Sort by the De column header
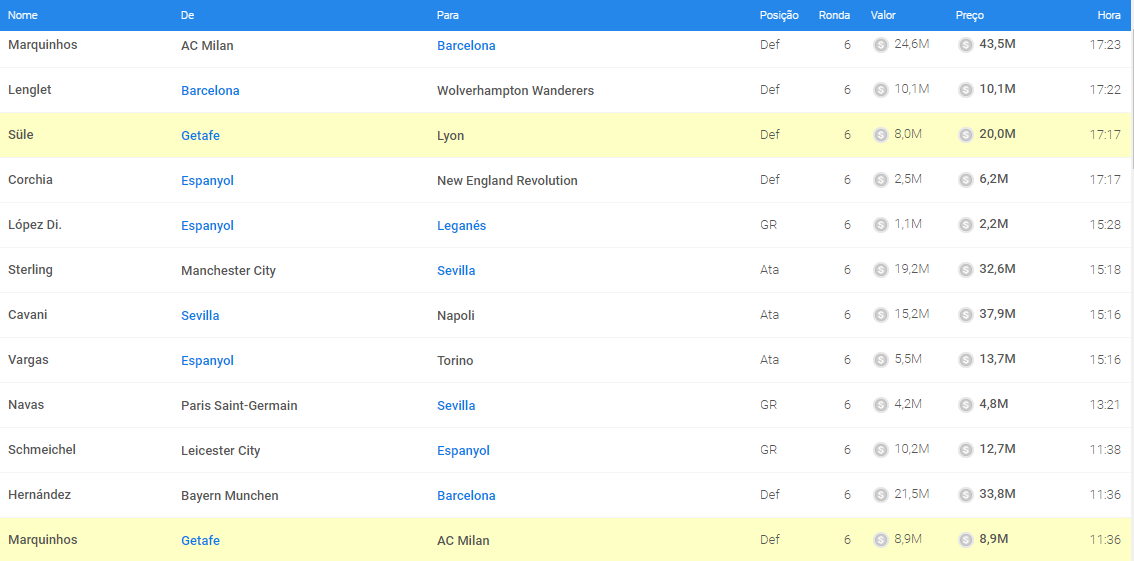The image size is (1134, 561). 187,15
